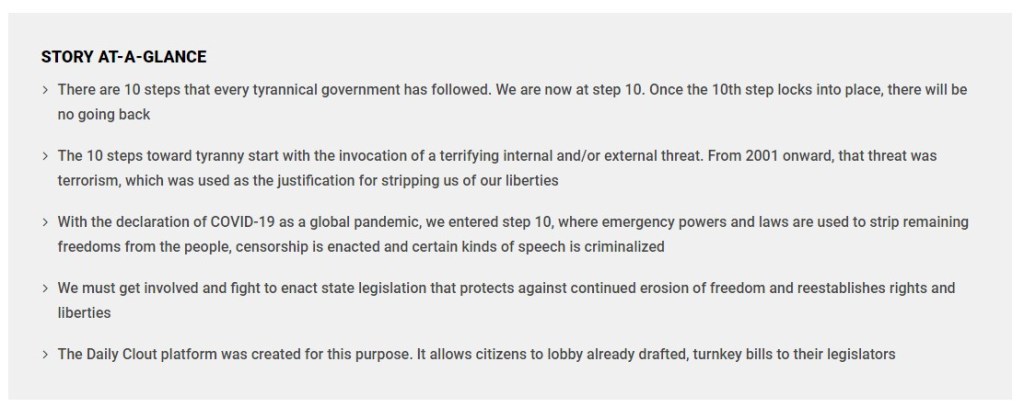Click the chevron beside 'We must get involved'
Viewport: 1024px width, 407px height.
pos(46,288)
